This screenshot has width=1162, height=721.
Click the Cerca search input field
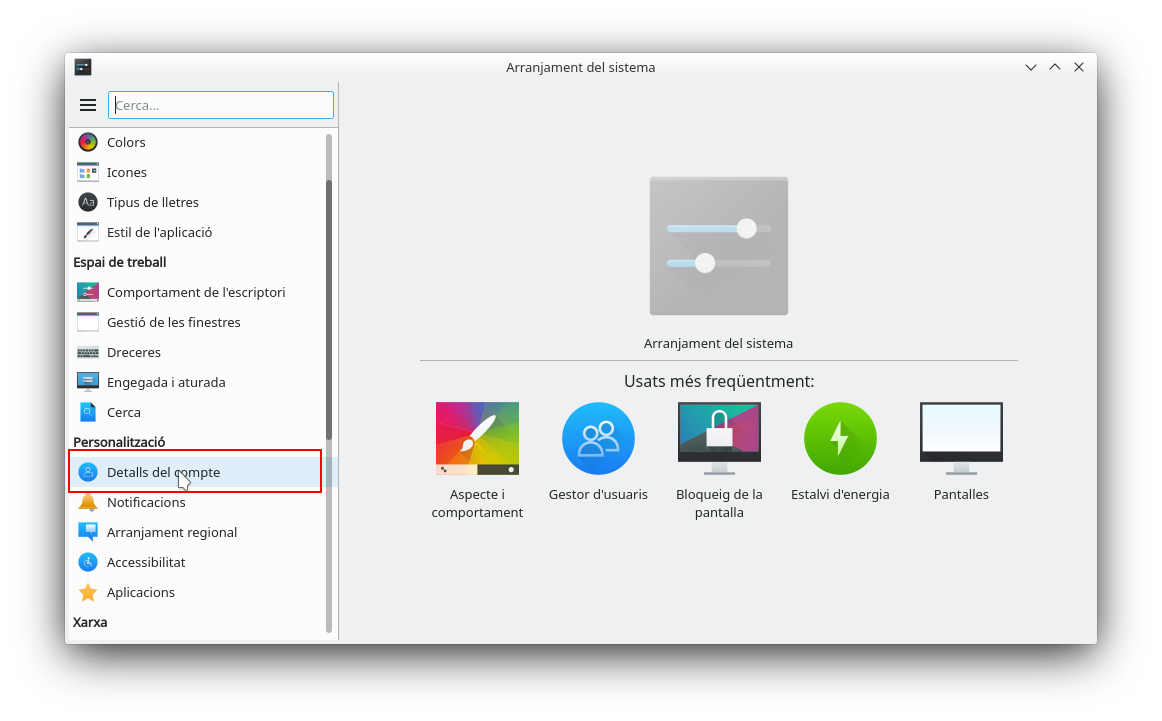click(222, 105)
